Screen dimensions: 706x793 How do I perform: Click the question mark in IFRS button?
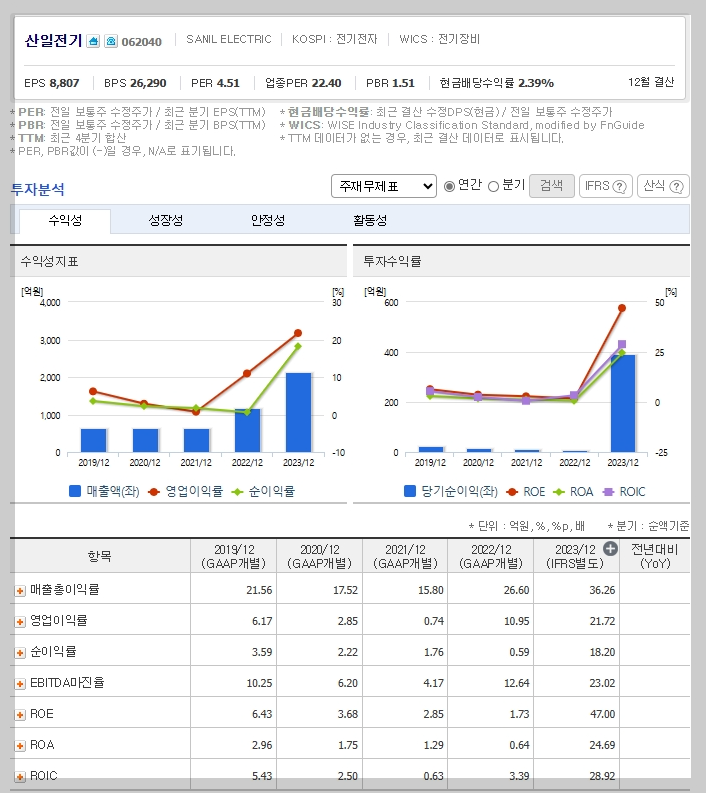point(620,187)
